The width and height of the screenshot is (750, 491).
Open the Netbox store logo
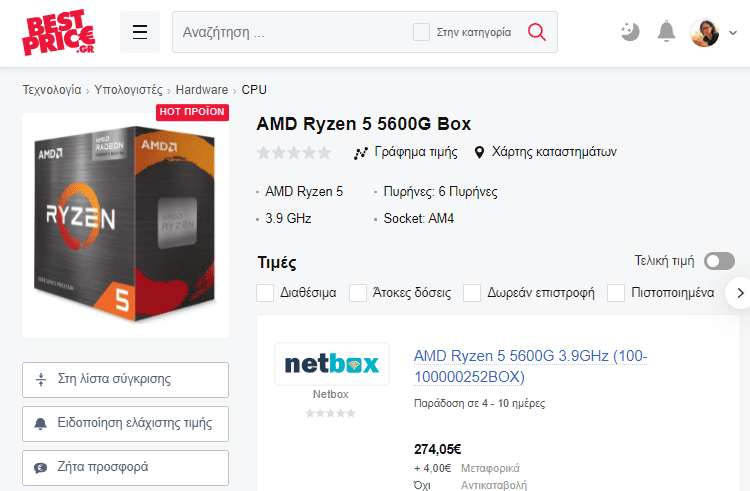331,364
